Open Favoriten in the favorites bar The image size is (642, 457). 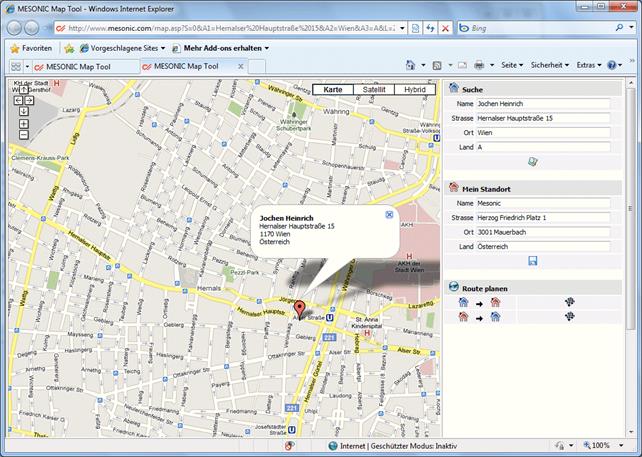31,47
